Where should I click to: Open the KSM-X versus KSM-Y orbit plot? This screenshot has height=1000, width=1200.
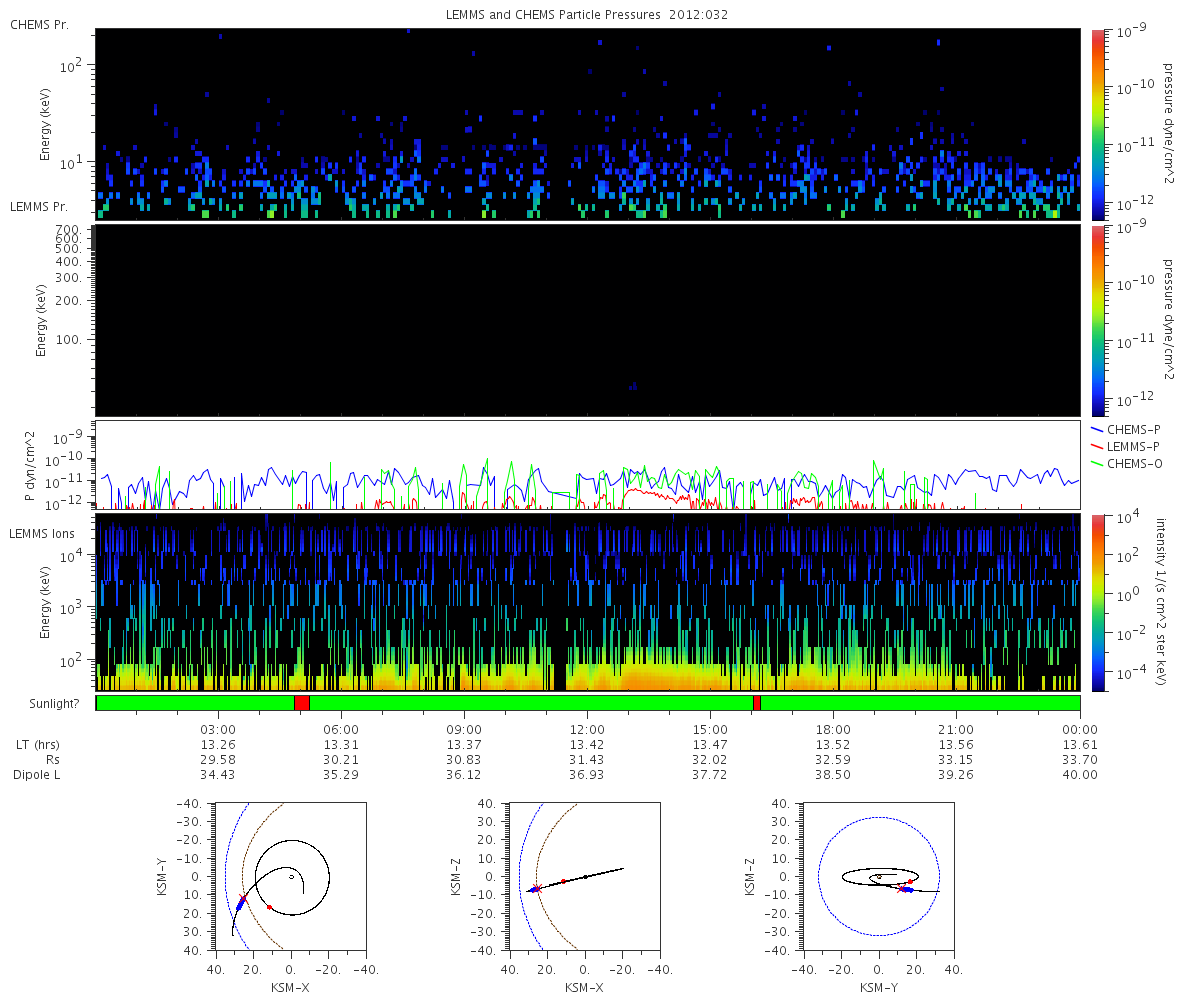(290, 875)
